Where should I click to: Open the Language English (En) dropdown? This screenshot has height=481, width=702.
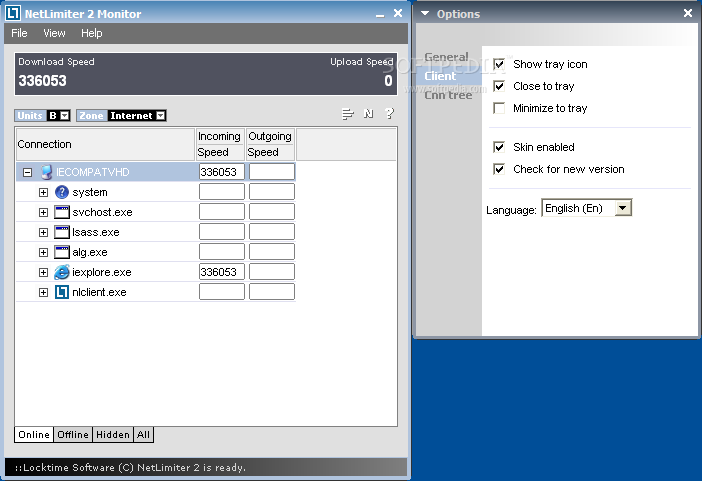[623, 208]
